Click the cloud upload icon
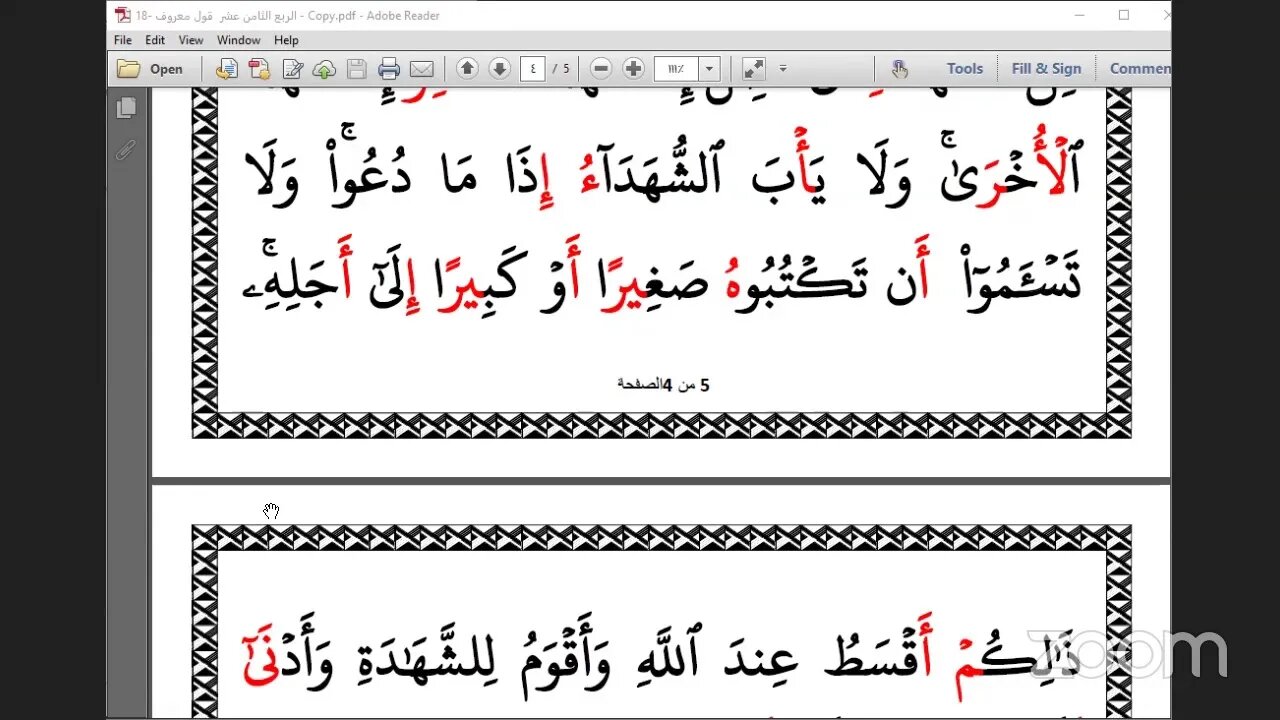Image resolution: width=1280 pixels, height=720 pixels. click(x=324, y=69)
